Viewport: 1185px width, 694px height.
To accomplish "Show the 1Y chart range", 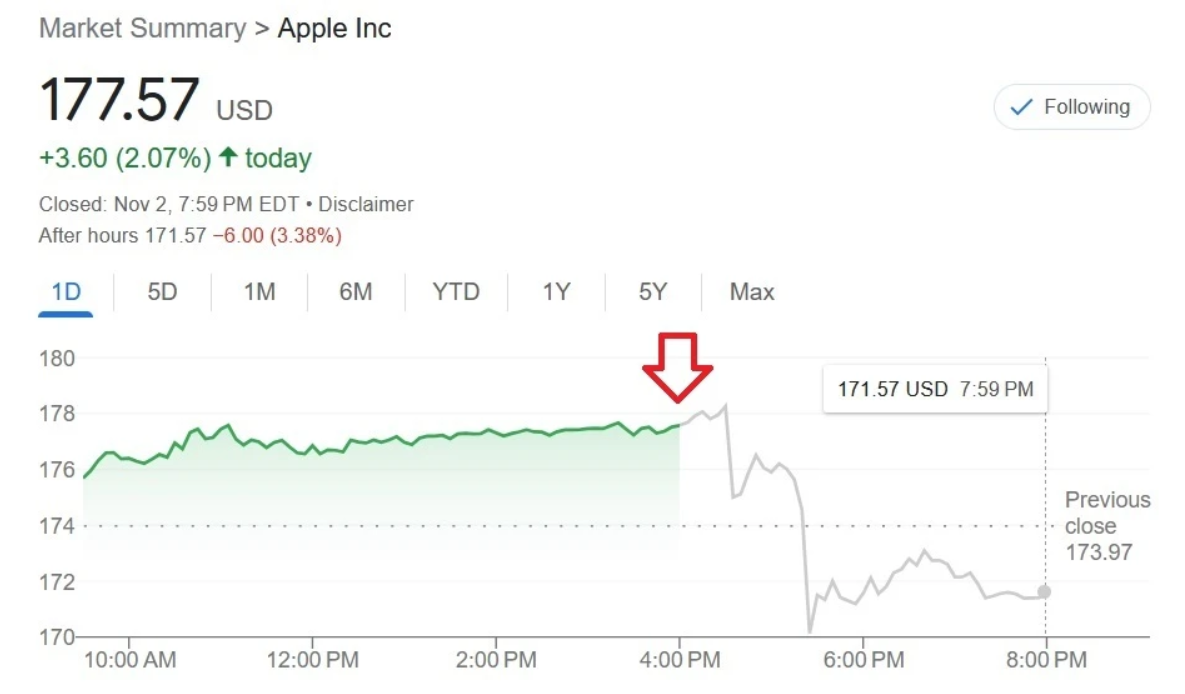I will [556, 292].
